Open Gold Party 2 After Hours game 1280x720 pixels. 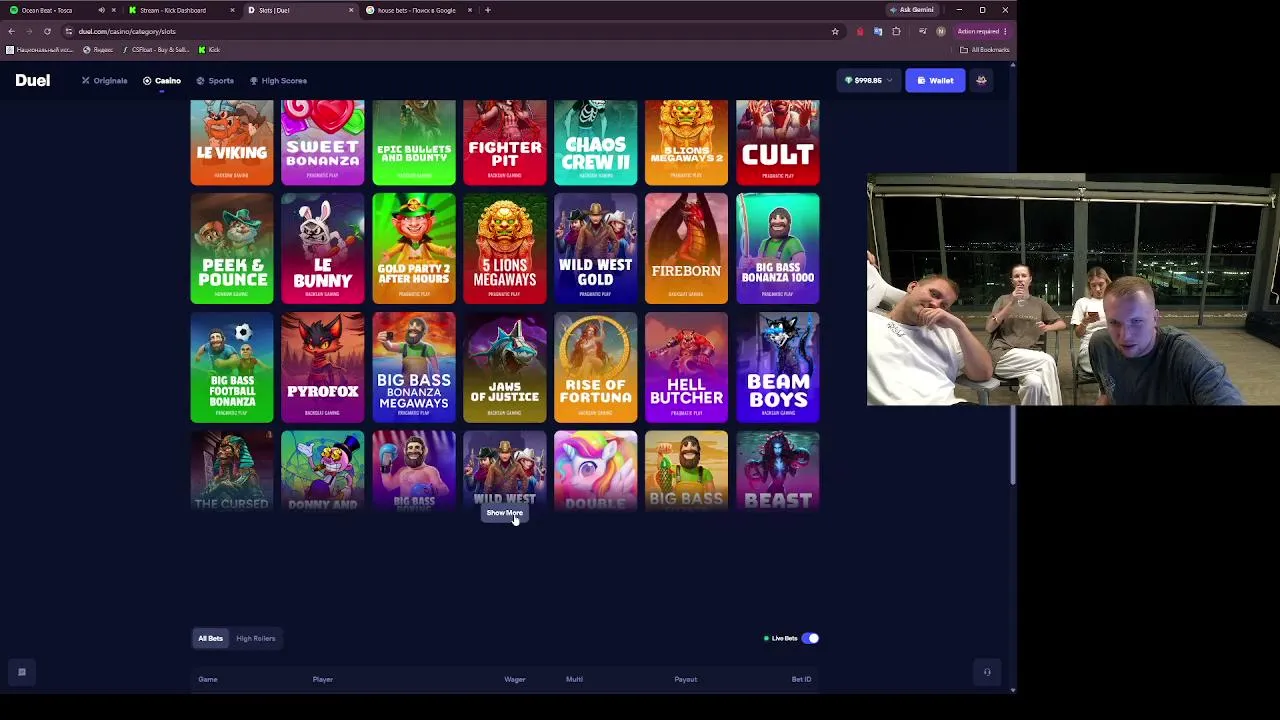414,248
